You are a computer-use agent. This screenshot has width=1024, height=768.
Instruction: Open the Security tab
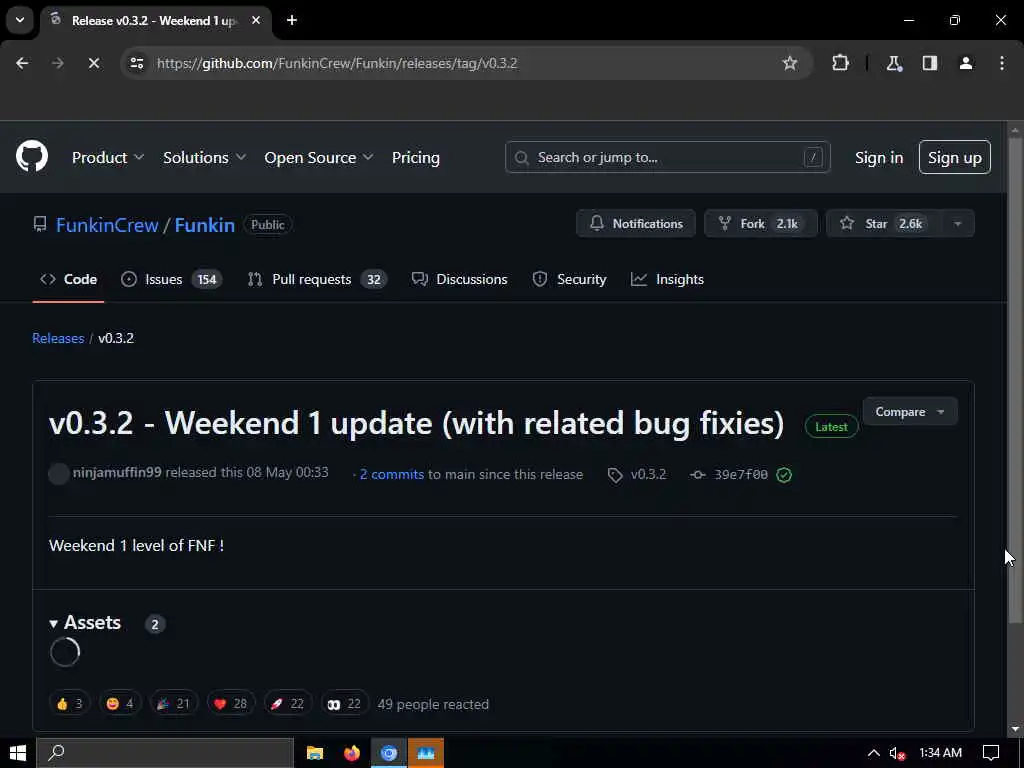click(x=569, y=279)
